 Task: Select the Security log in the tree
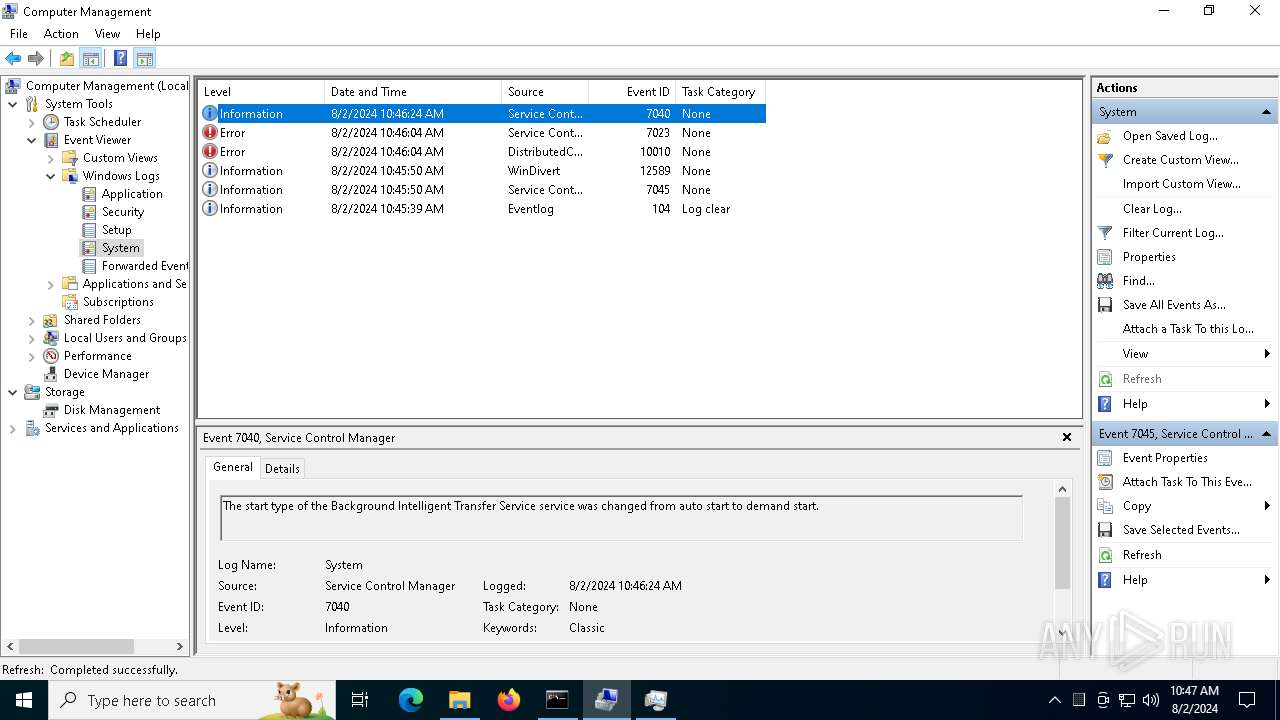[123, 212]
